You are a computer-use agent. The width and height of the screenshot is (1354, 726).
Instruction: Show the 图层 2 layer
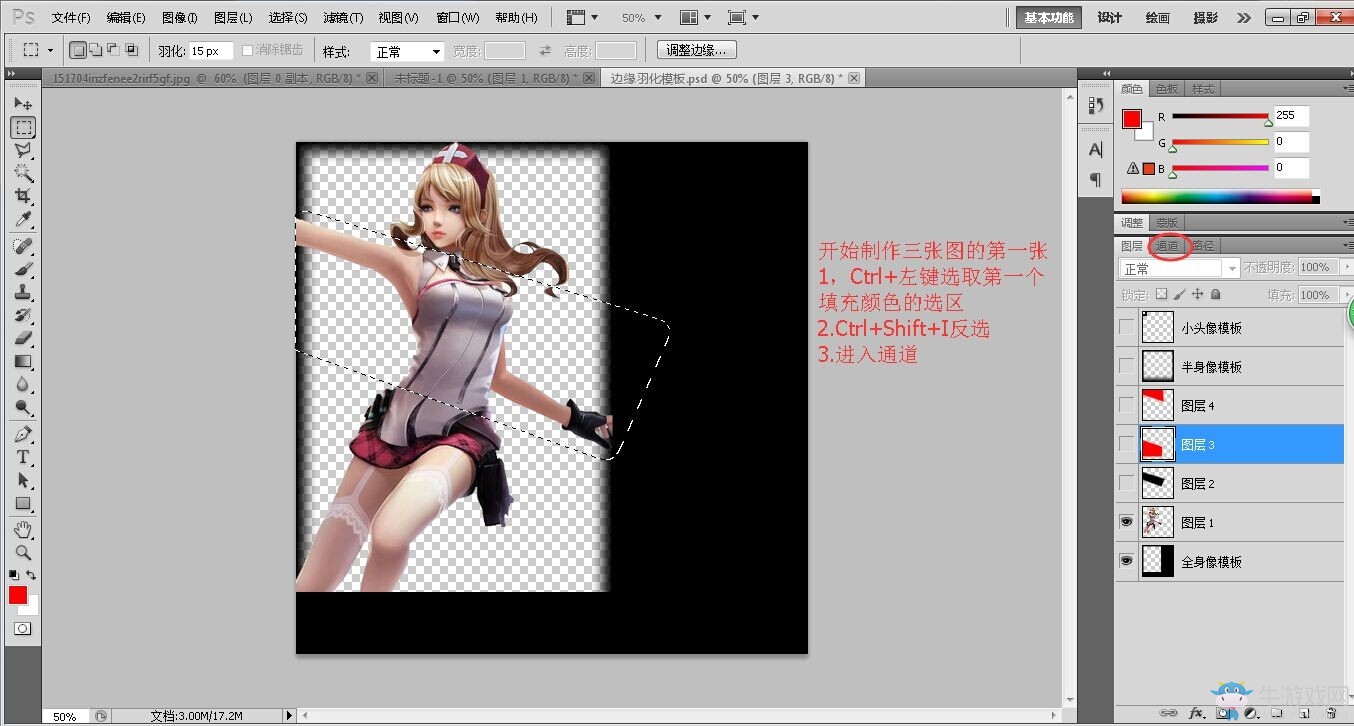[x=1127, y=483]
